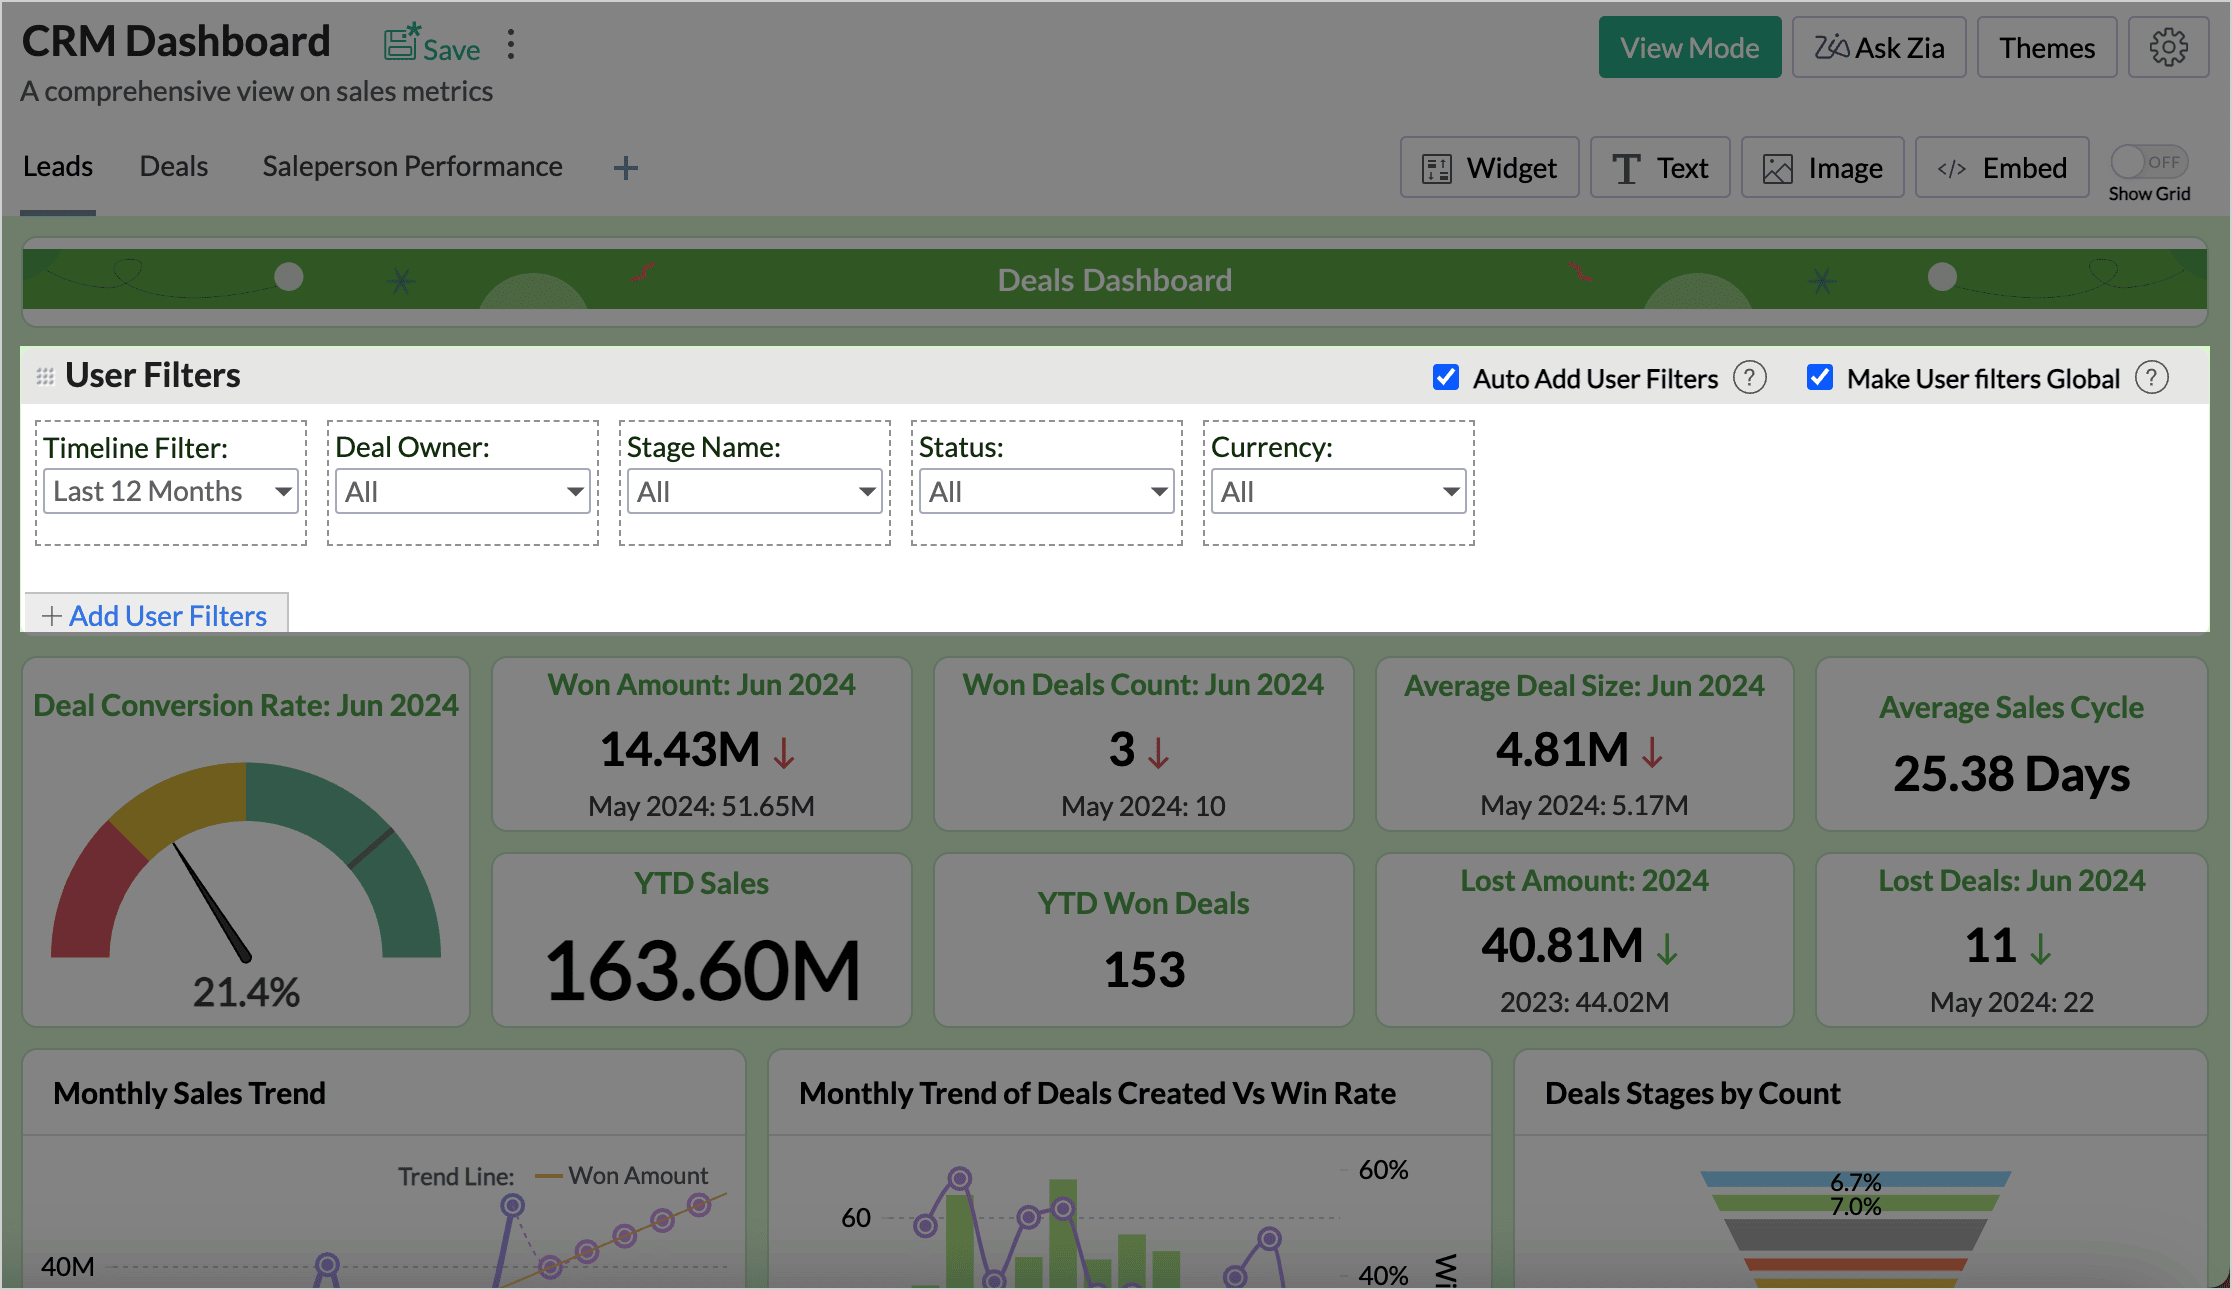Viewport: 2232px width, 1290px height.
Task: Switch to the Deals tab
Action: pos(174,166)
